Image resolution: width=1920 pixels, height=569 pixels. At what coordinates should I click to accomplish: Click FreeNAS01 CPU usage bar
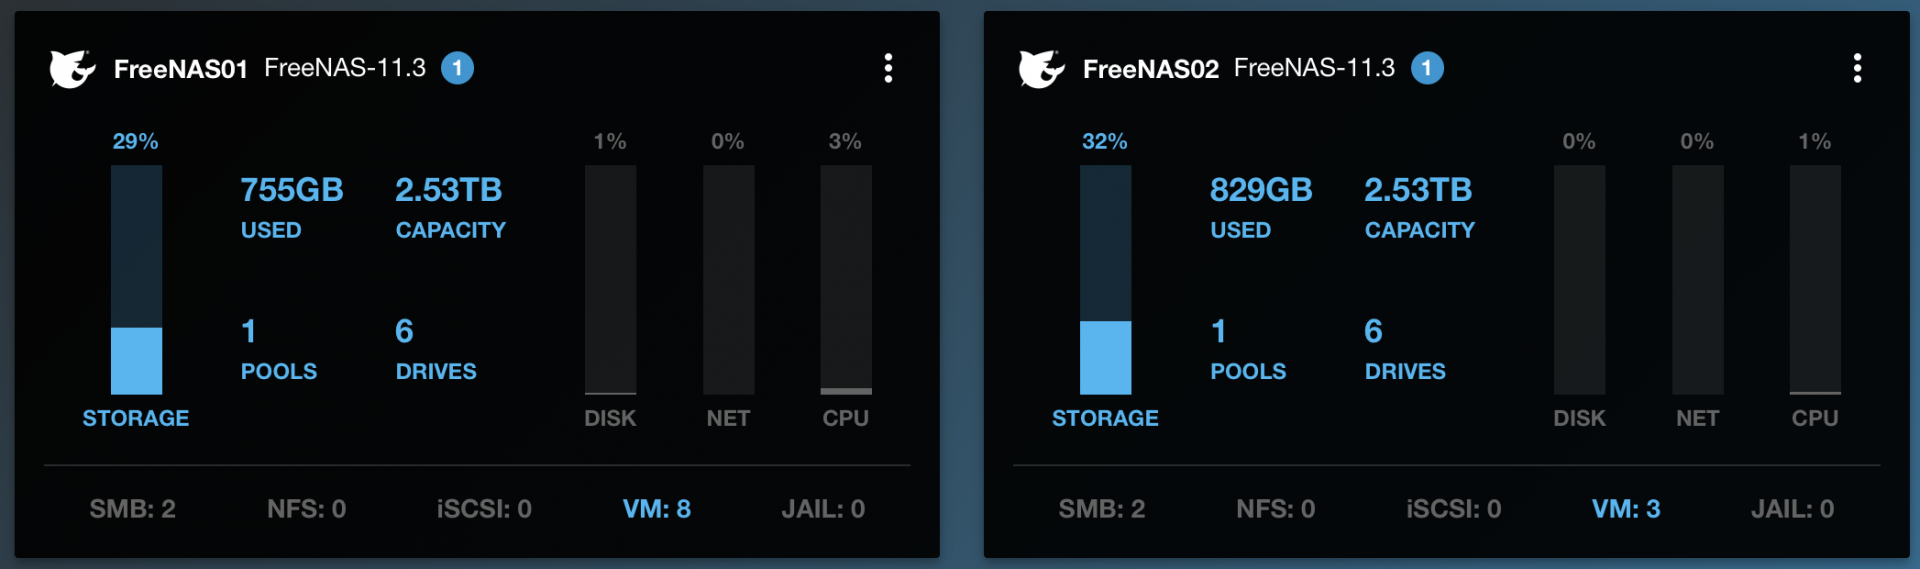pyautogui.click(x=846, y=280)
